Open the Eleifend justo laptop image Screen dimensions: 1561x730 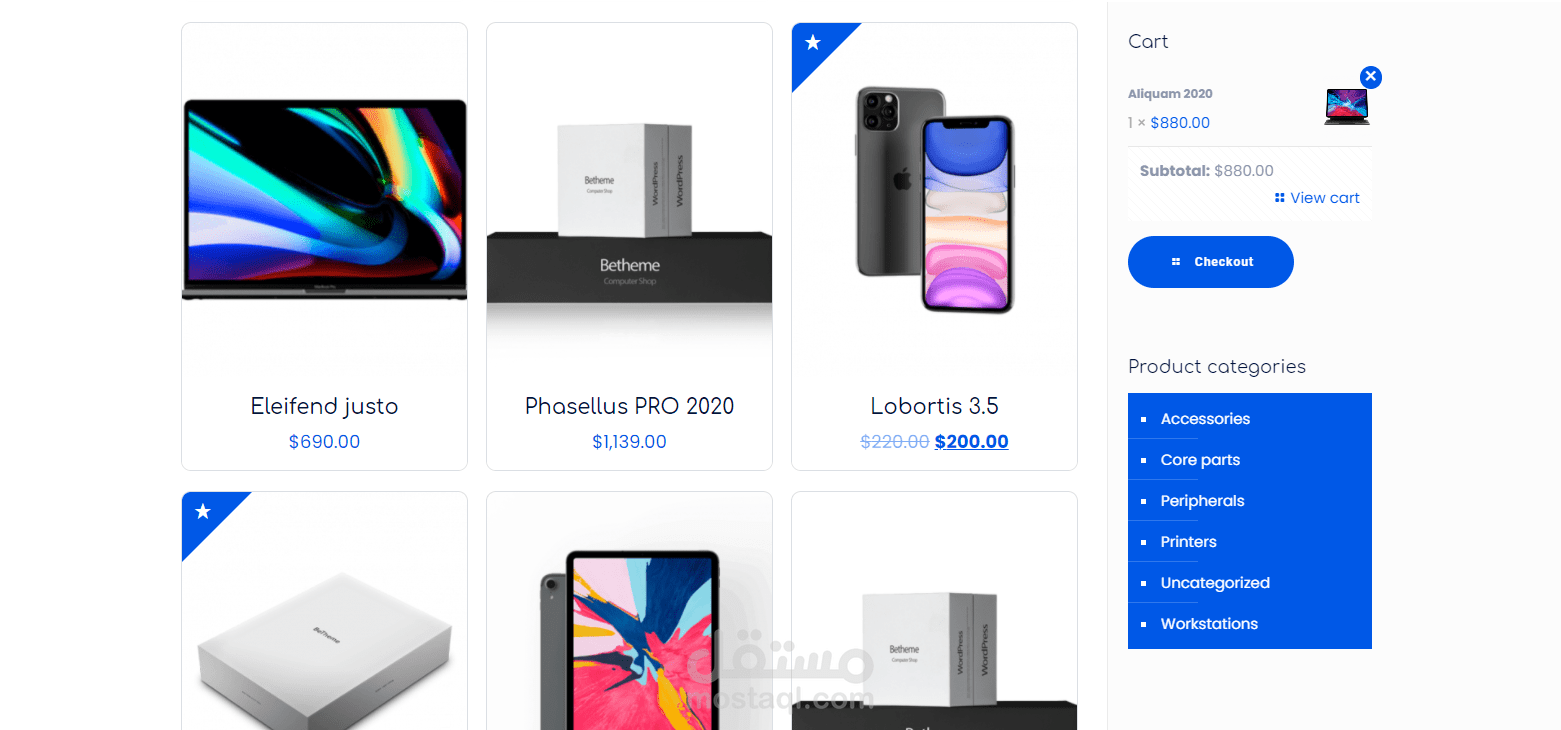tap(325, 200)
